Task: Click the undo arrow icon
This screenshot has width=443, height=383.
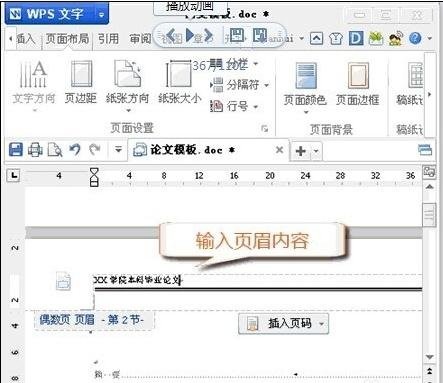Action: [x=75, y=150]
